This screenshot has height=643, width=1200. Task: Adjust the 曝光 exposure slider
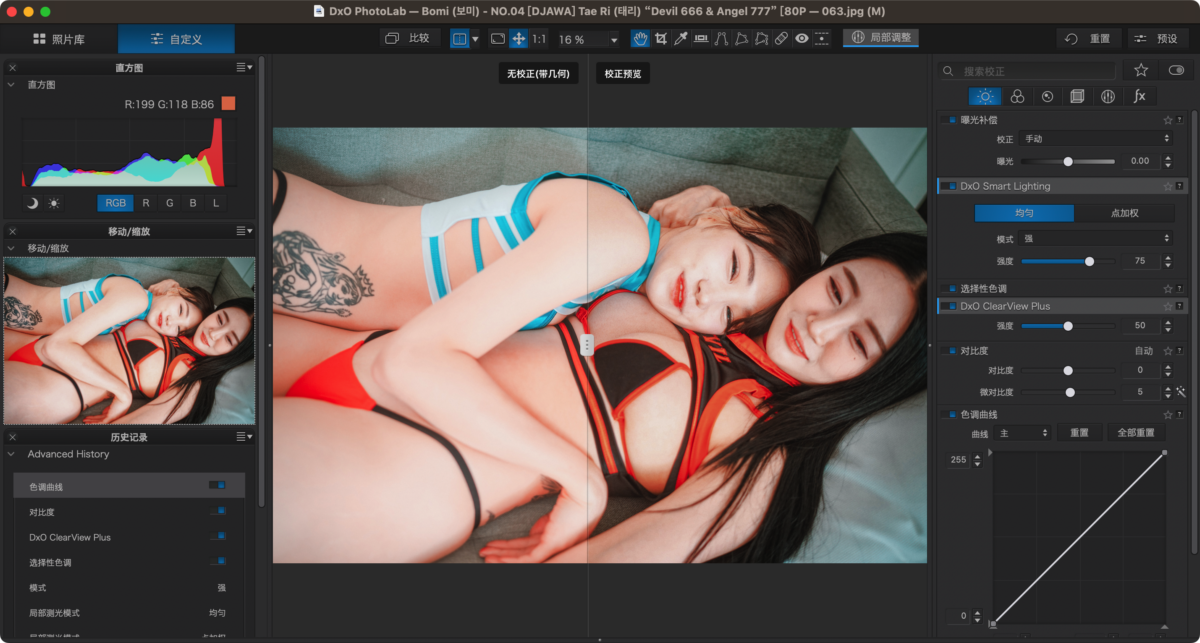(x=1068, y=161)
